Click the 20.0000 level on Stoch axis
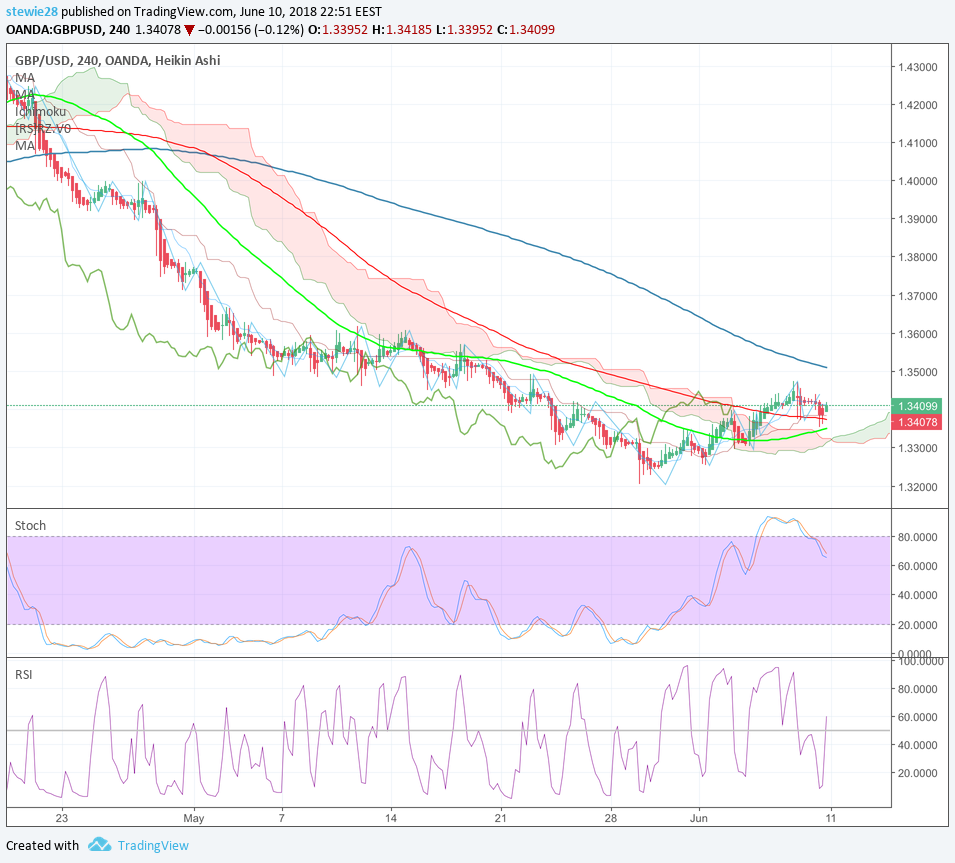955x863 pixels. pos(918,625)
